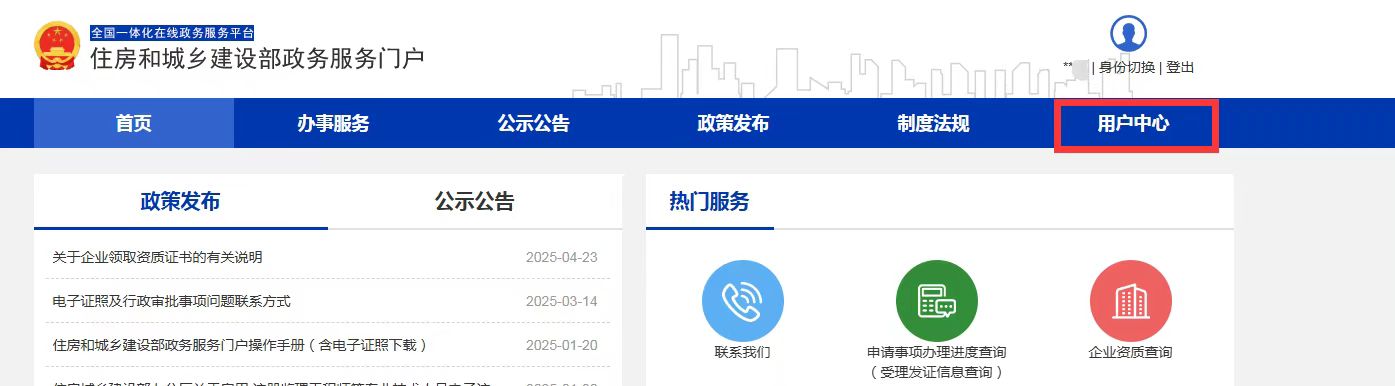The width and height of the screenshot is (1395, 386).
Task: Open 关于企业领取资质证书的有关说明 article
Action: click(x=157, y=257)
